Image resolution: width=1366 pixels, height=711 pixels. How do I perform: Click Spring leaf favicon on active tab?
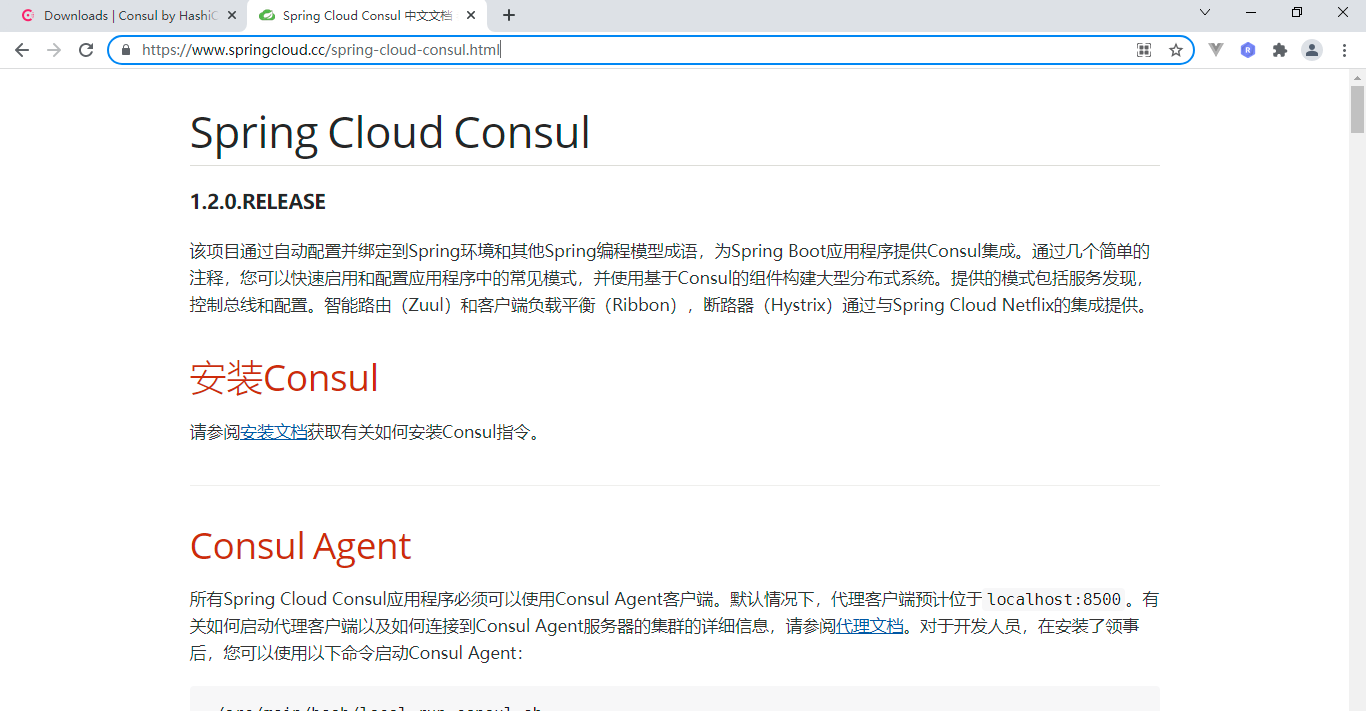(266, 15)
